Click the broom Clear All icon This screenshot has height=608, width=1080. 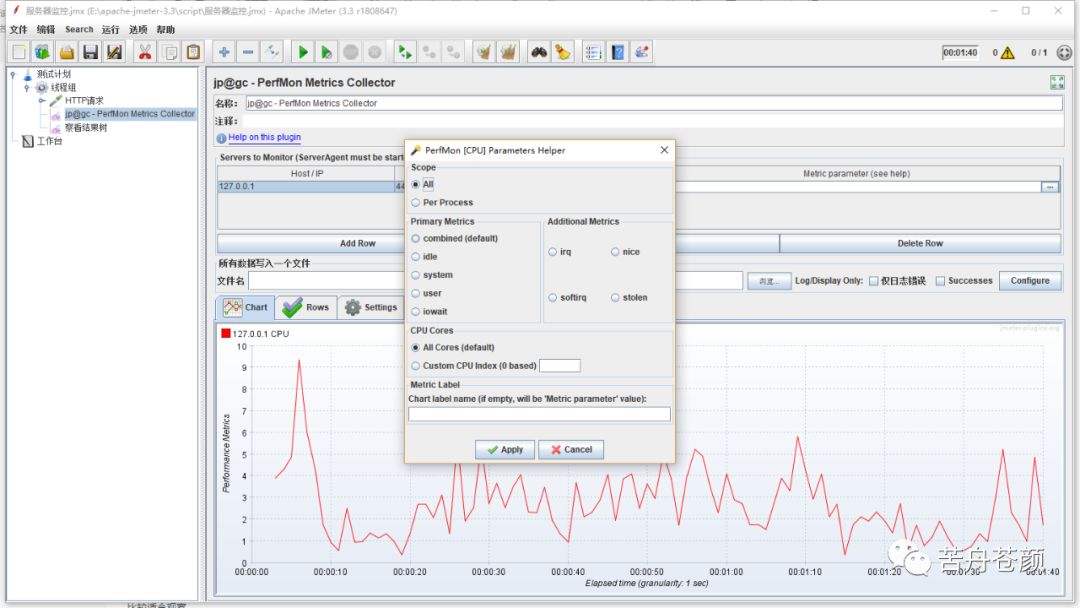[563, 52]
